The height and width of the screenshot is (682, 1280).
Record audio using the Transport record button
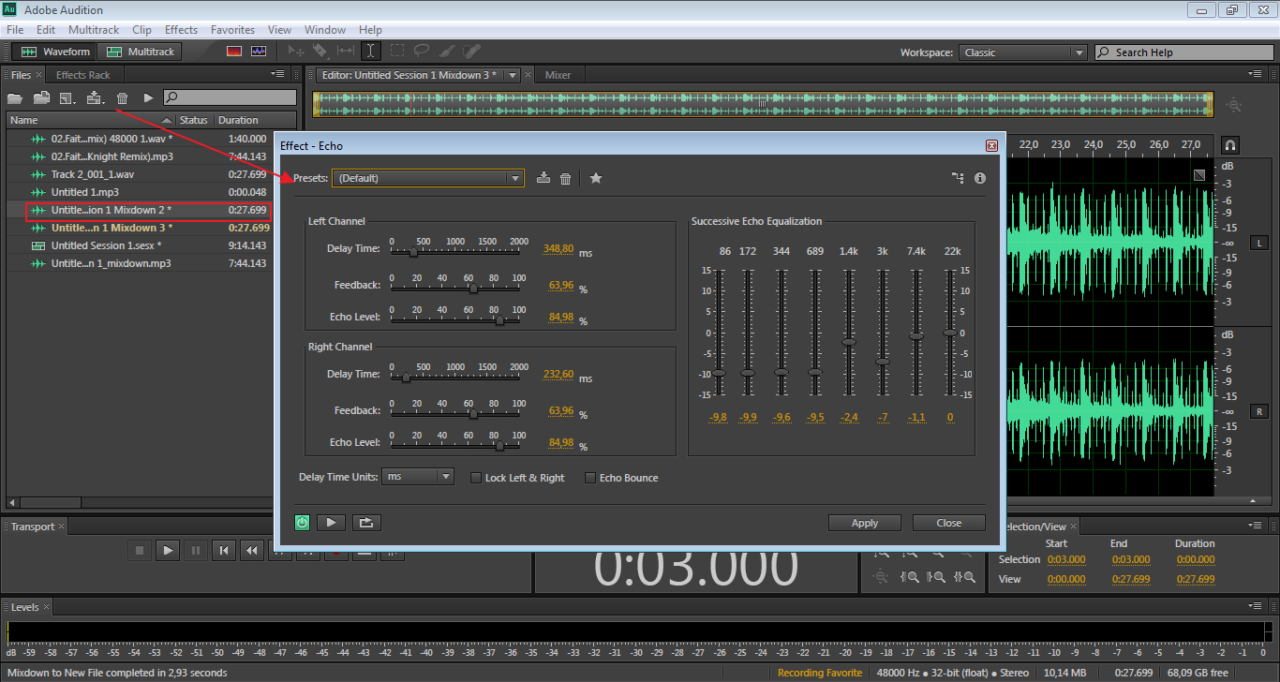[x=337, y=551]
